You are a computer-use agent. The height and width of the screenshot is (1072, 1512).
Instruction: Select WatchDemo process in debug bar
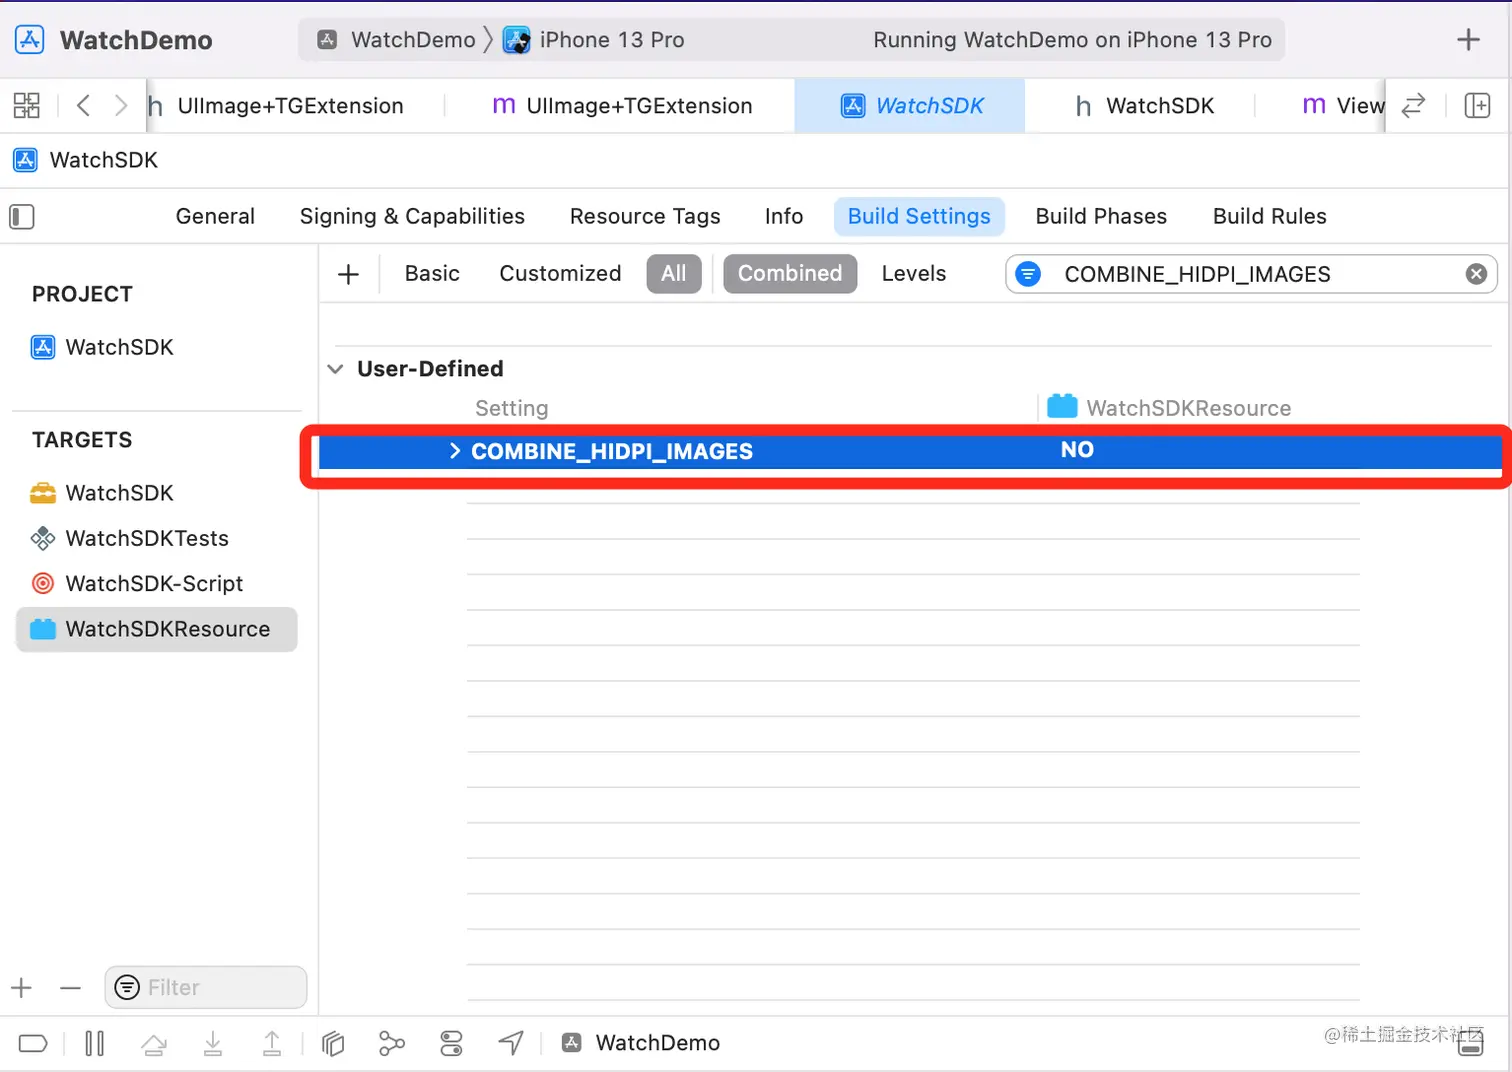tap(640, 1043)
